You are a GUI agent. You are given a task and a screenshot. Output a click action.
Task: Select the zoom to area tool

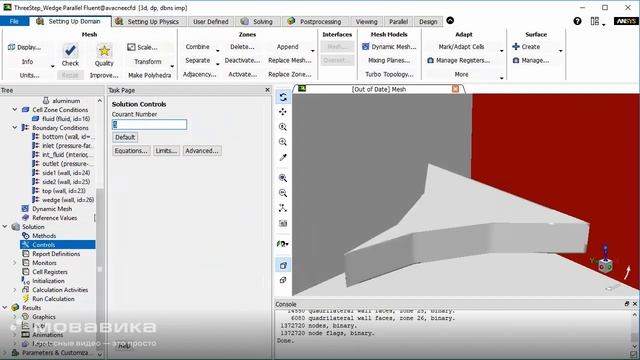[283, 142]
